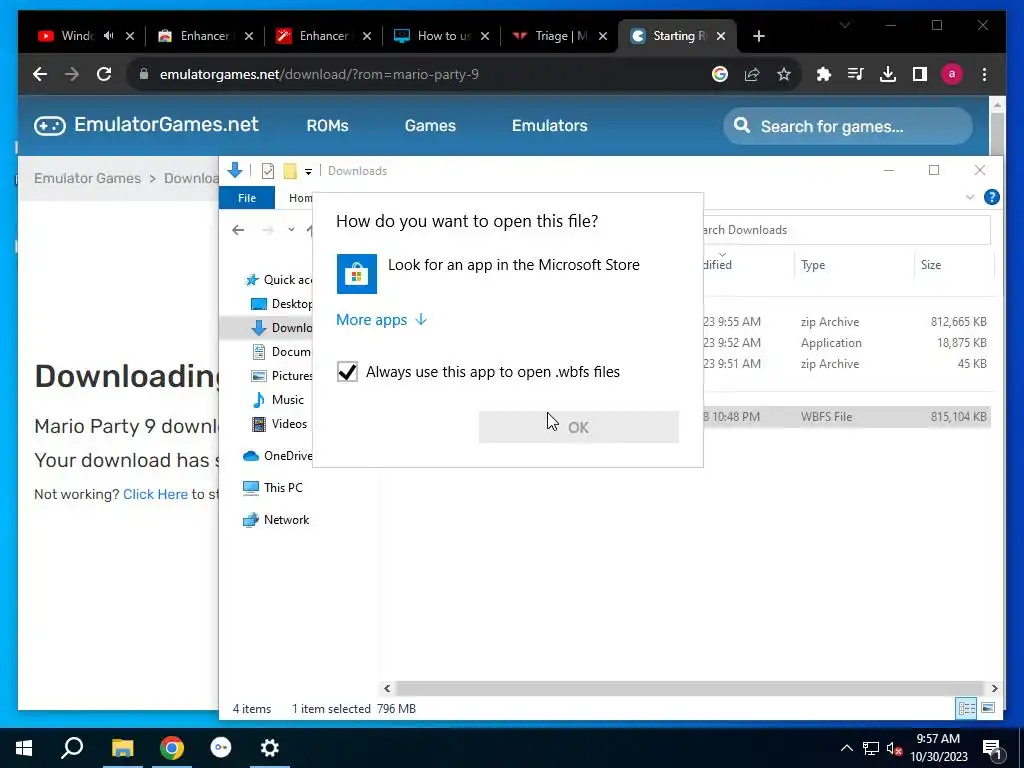Open Chrome media control icon
The height and width of the screenshot is (768, 1024).
point(856,74)
